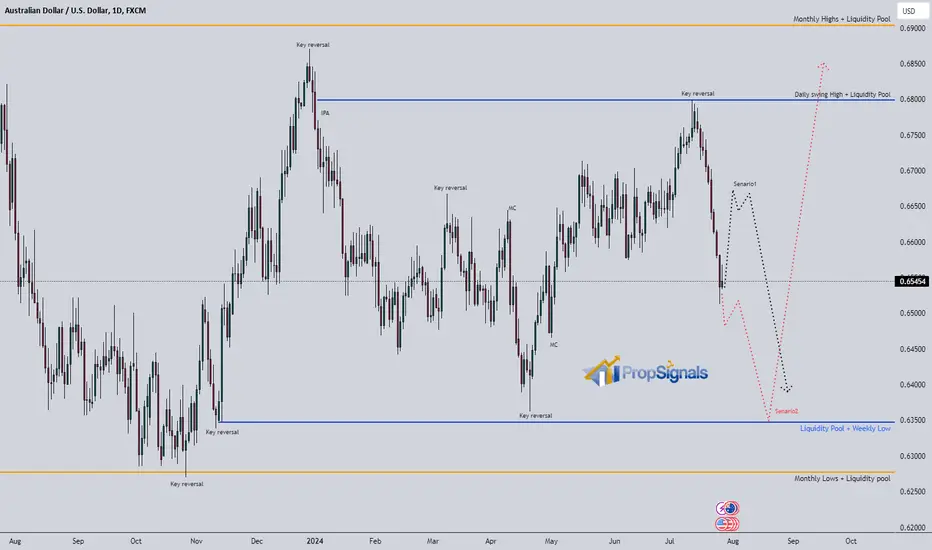
Task: Click the 0.62000 price axis label
Action: pos(912,527)
